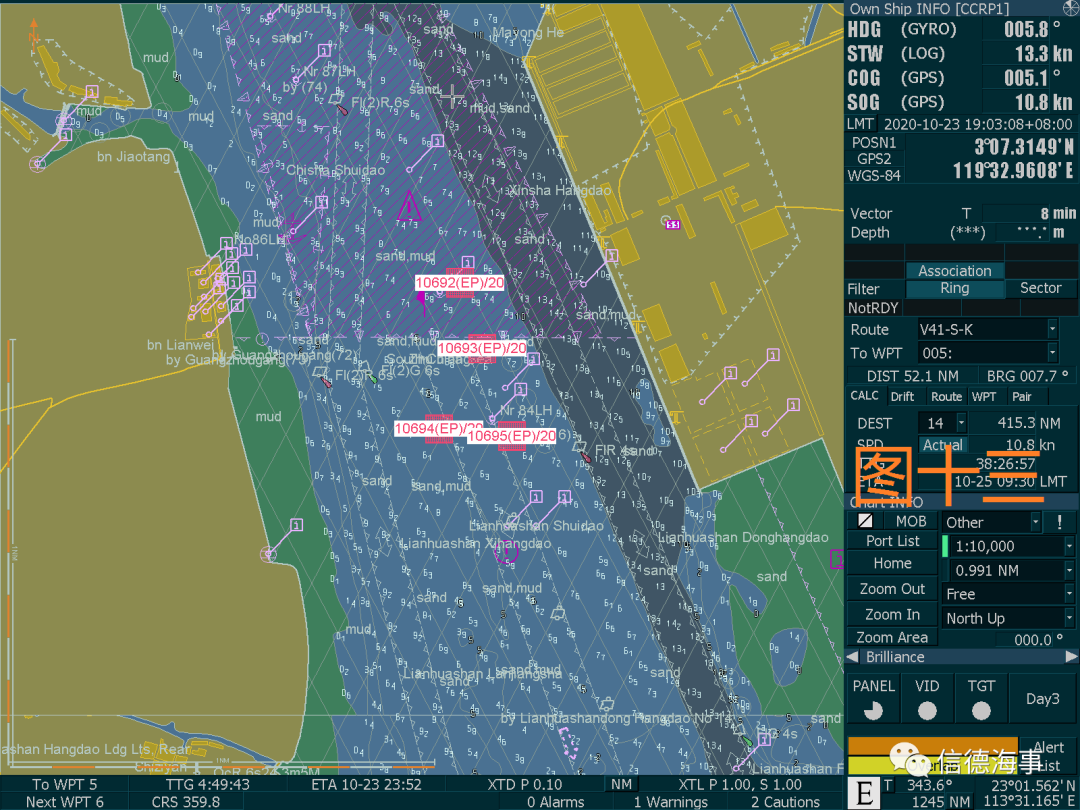1080x810 pixels.
Task: Decrease brilliance with the left arrow
Action: coord(852,657)
